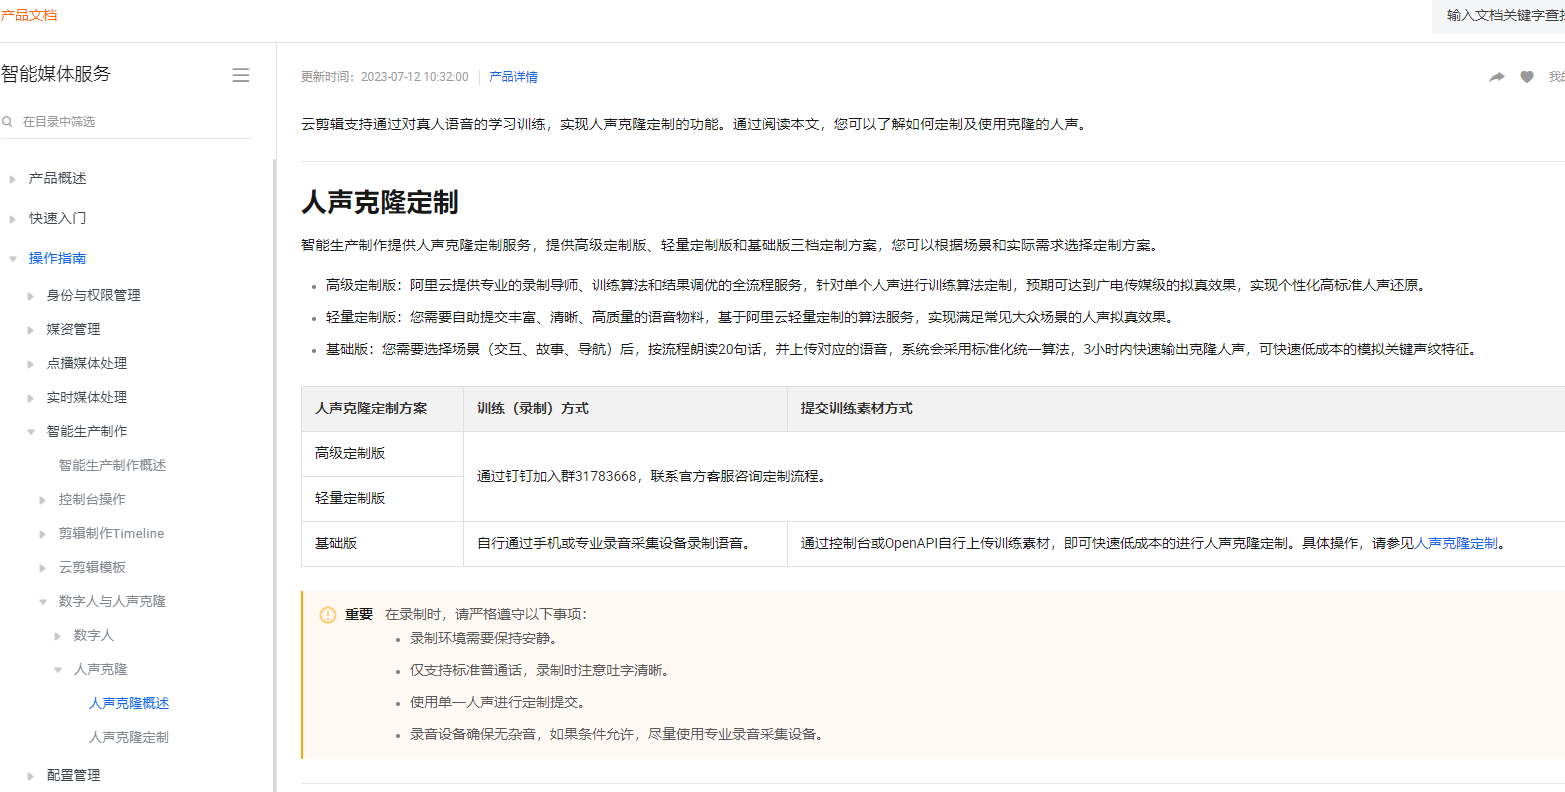1565x792 pixels.
Task: Collapse the 操作指南 arrow
Action: tap(13, 259)
